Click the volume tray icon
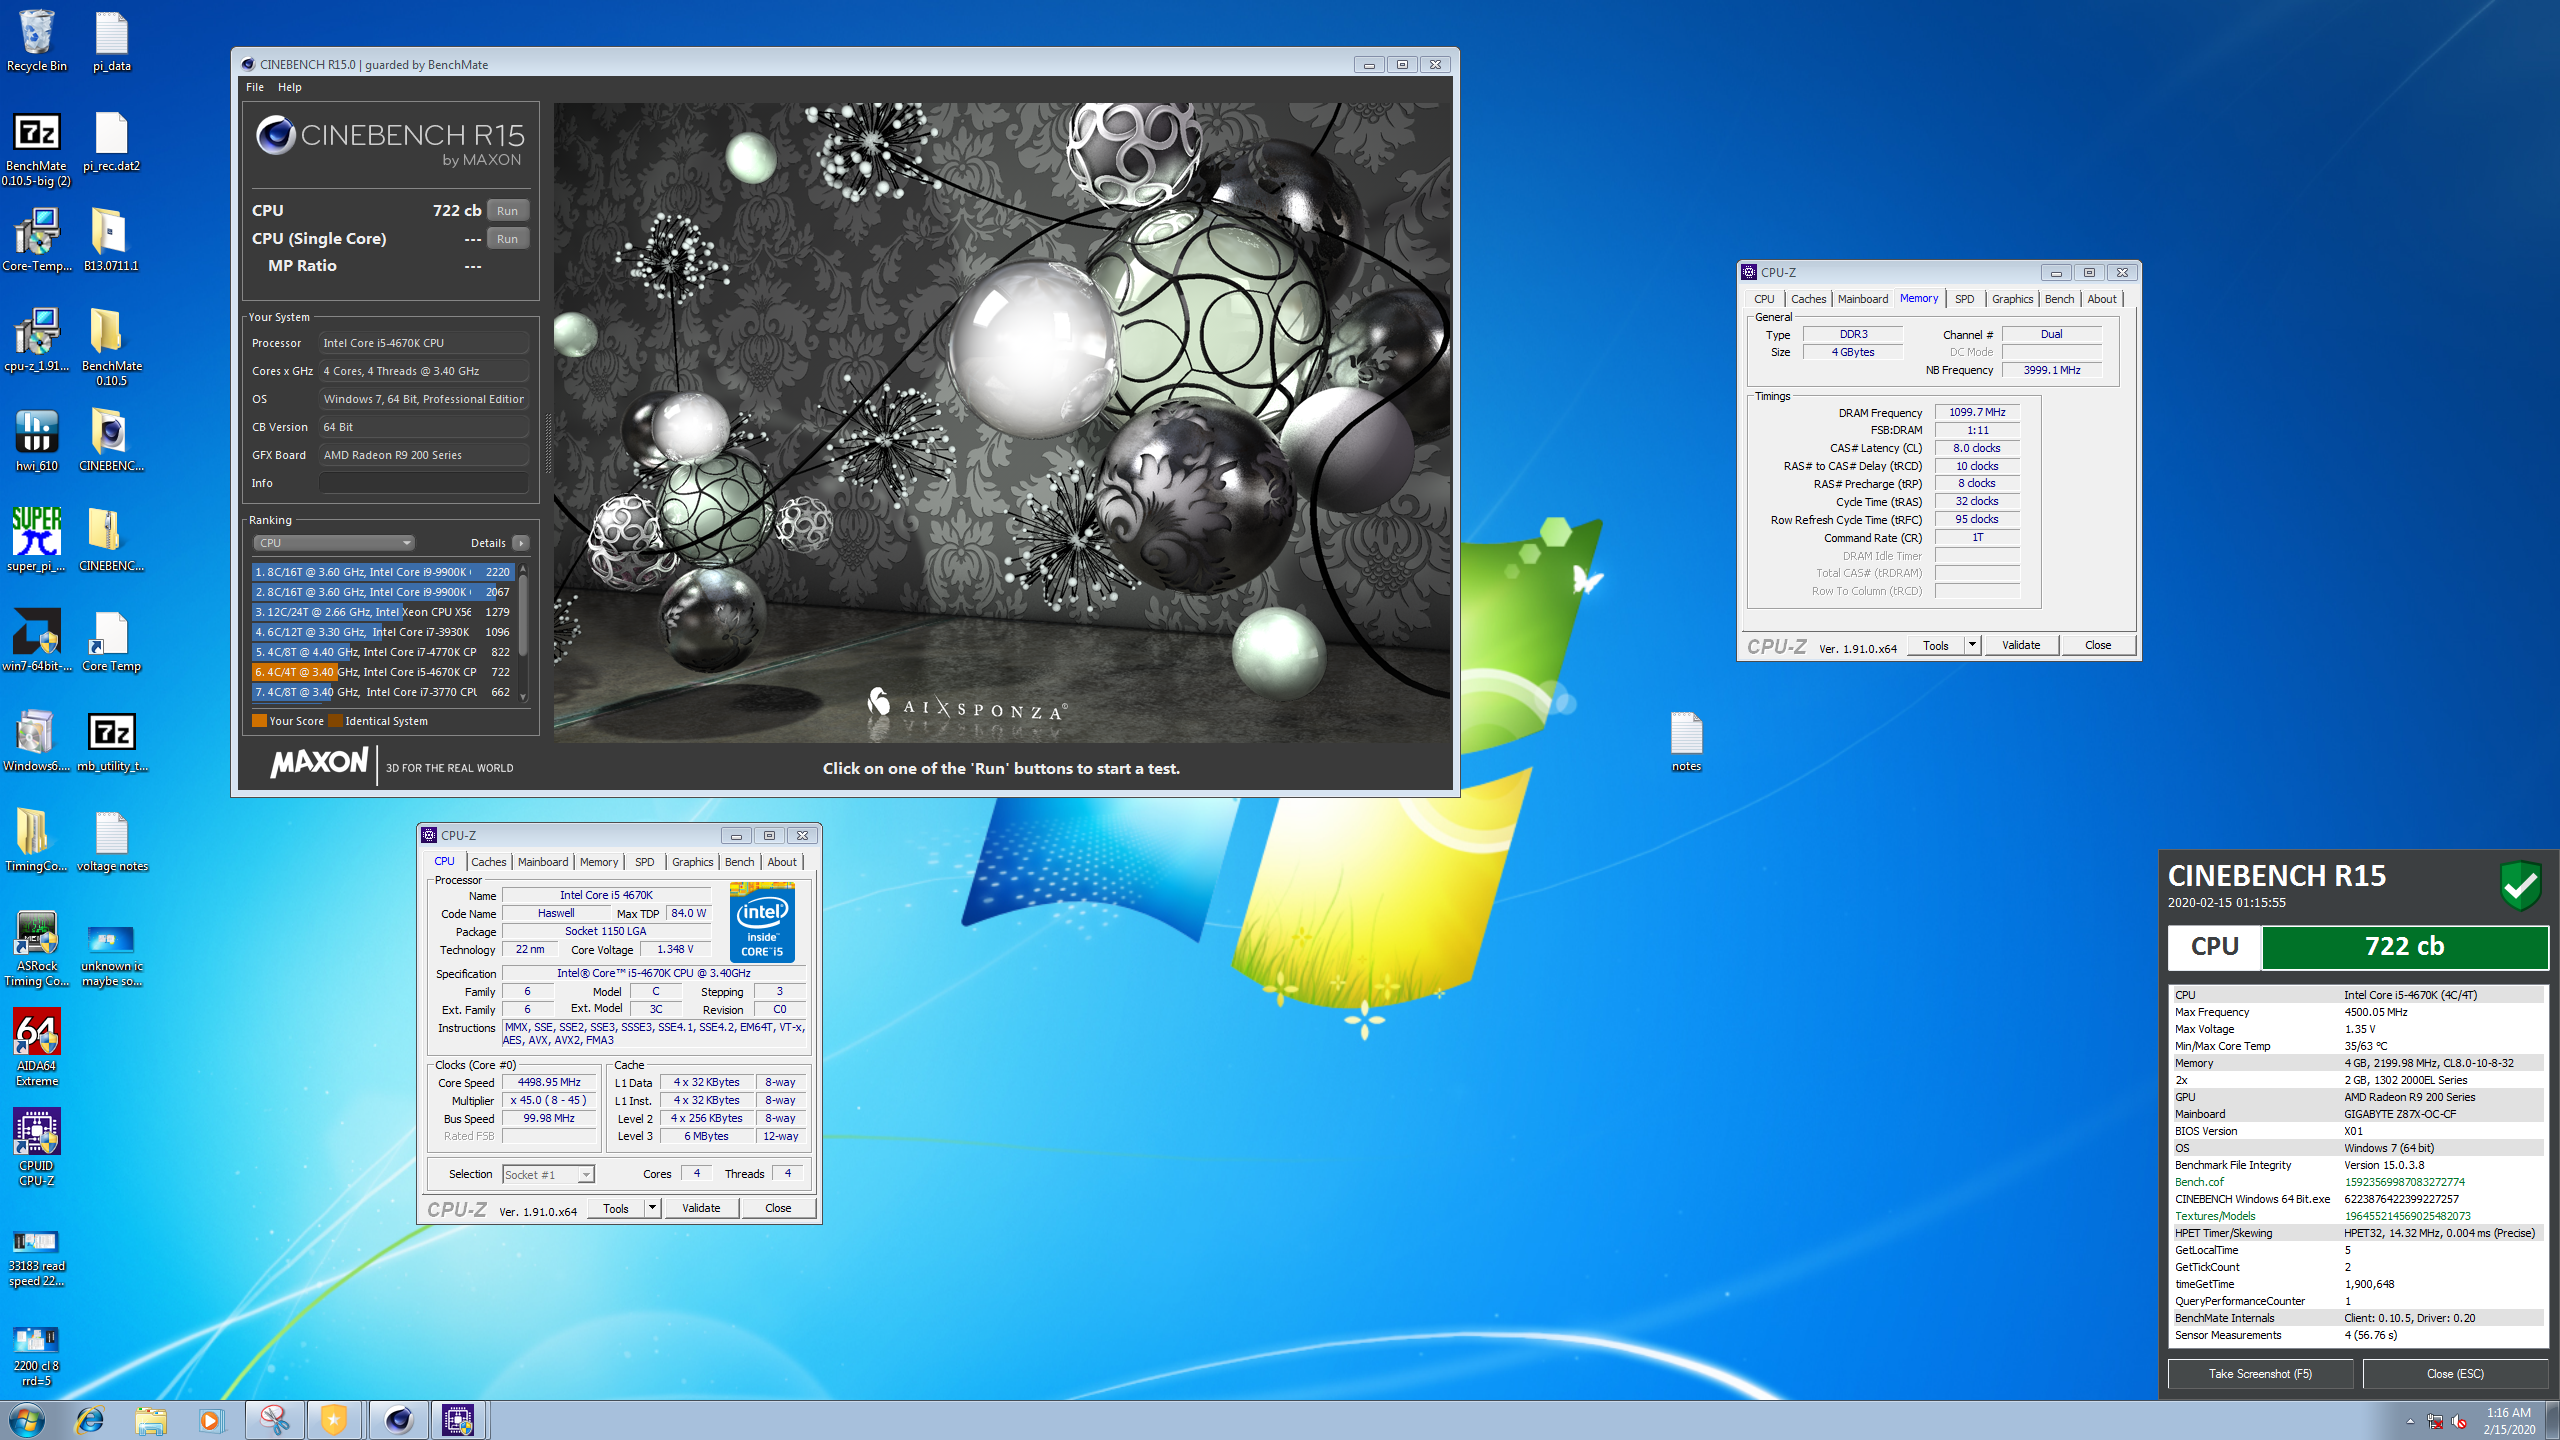This screenshot has width=2560, height=1440. (x=2459, y=1421)
